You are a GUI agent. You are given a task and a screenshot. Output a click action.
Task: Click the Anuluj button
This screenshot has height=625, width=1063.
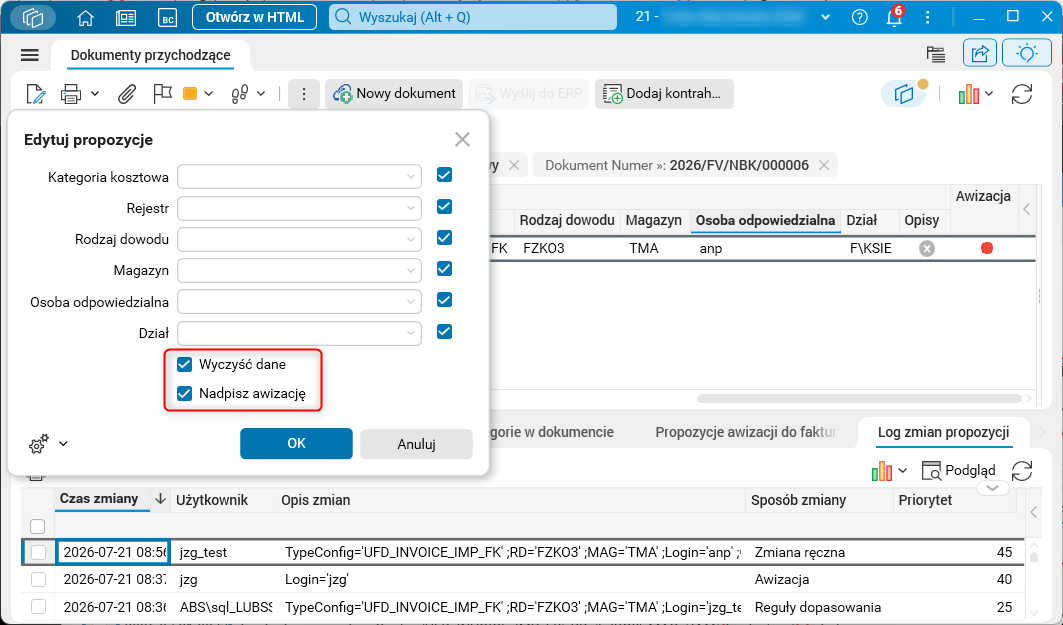coord(416,444)
